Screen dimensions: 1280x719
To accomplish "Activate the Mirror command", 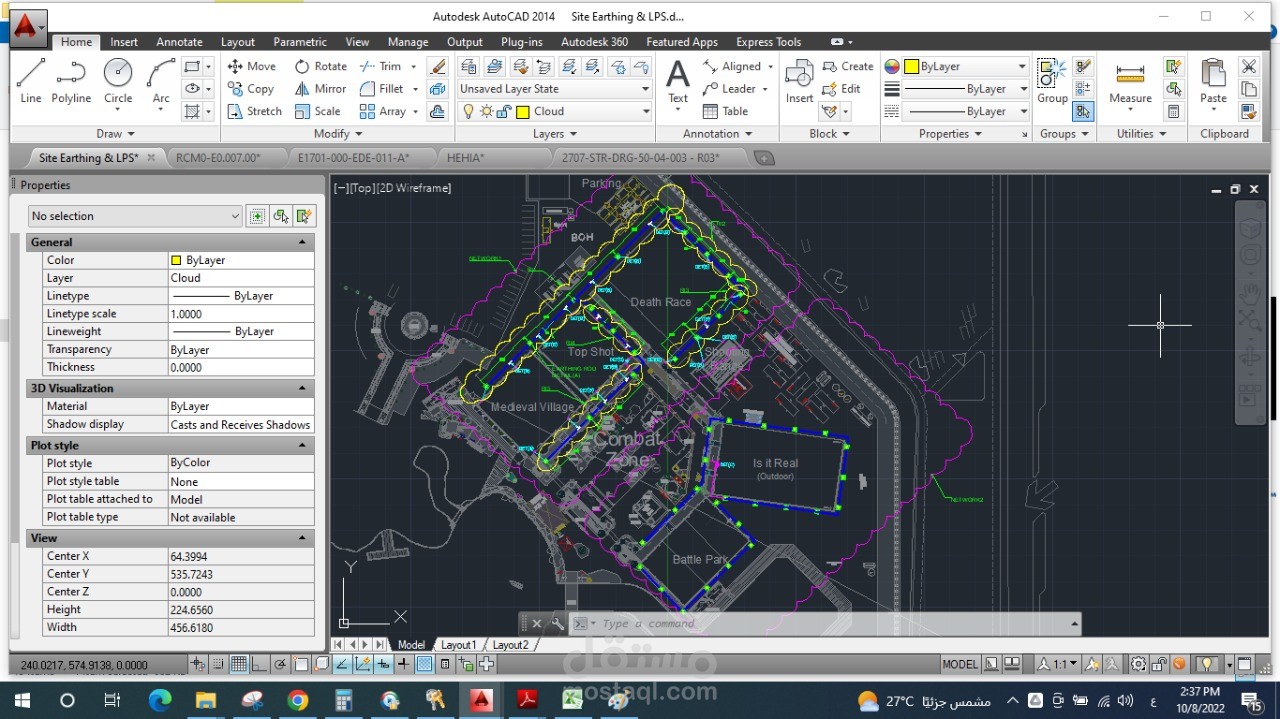I will [320, 89].
